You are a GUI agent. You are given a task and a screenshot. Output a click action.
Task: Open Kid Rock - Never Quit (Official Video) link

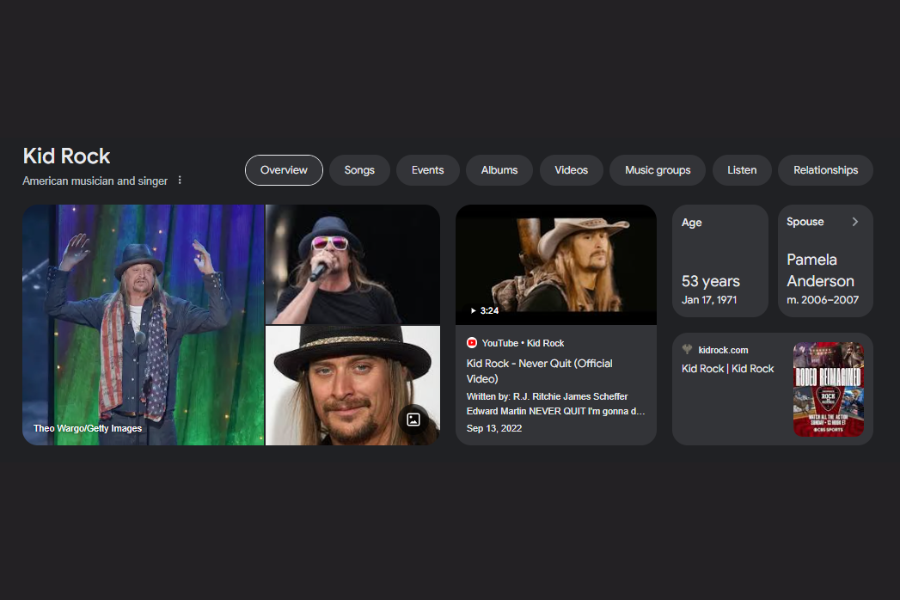coord(539,371)
